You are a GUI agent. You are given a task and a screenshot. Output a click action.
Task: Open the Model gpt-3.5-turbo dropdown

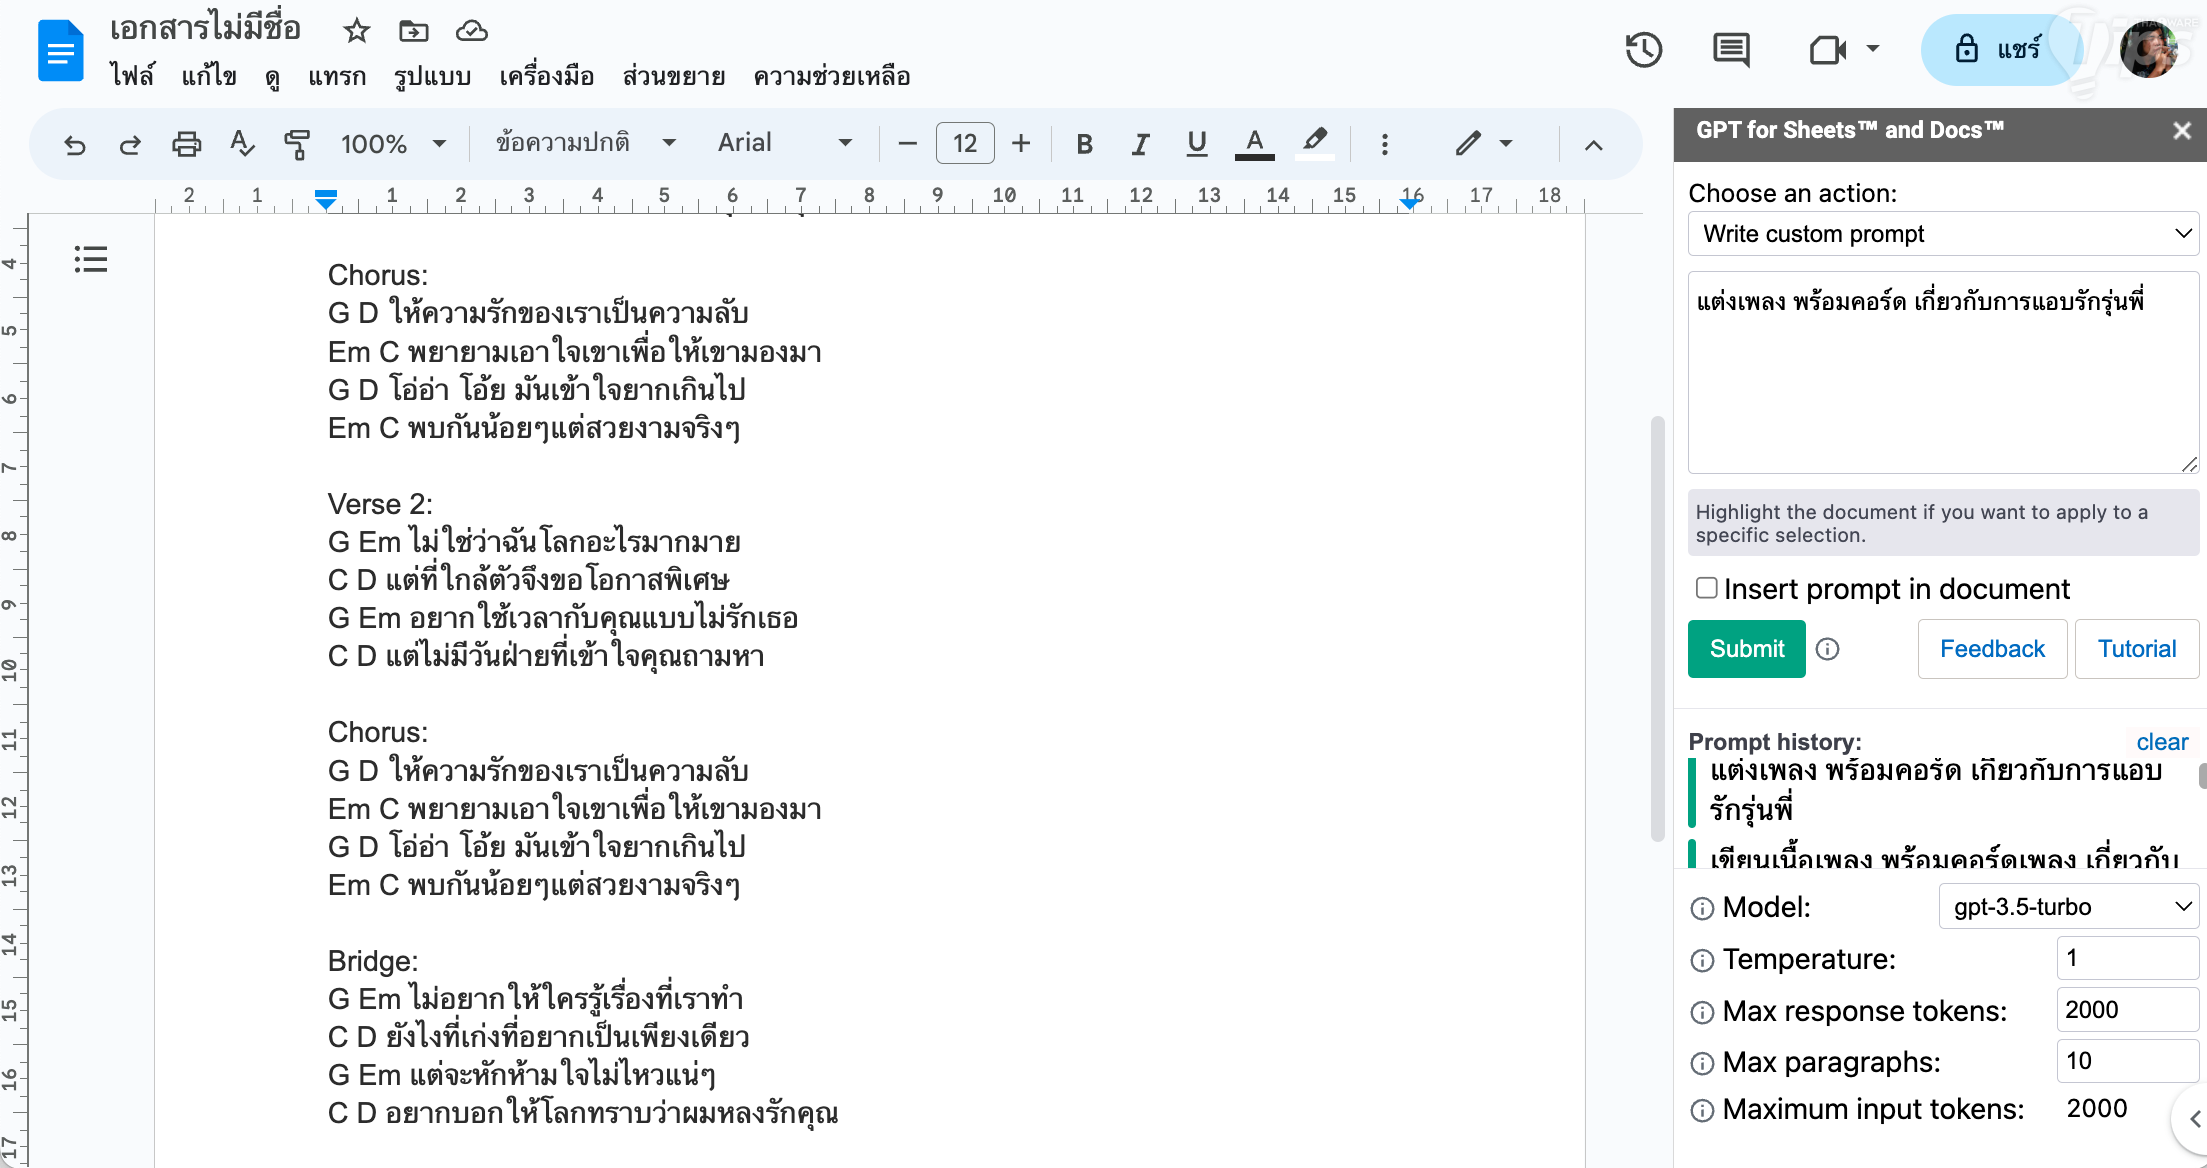[x=2067, y=907]
